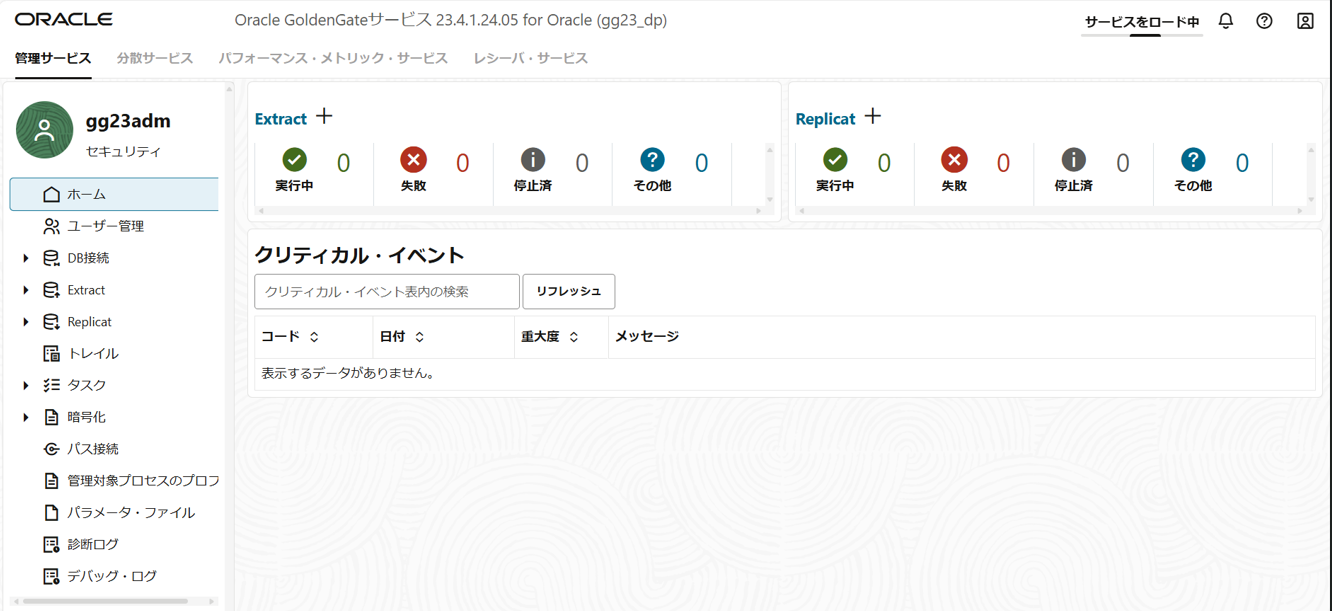Click the デバッグ・ログ icon
The image size is (1332, 611).
tap(51, 576)
